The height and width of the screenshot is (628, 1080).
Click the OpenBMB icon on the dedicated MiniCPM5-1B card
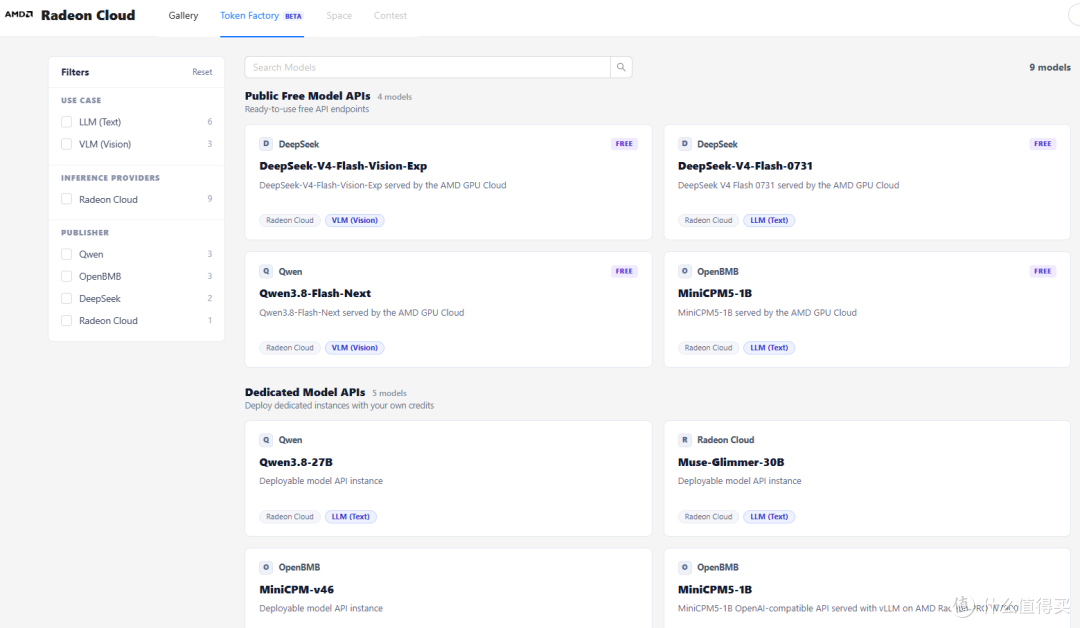pyautogui.click(x=684, y=567)
